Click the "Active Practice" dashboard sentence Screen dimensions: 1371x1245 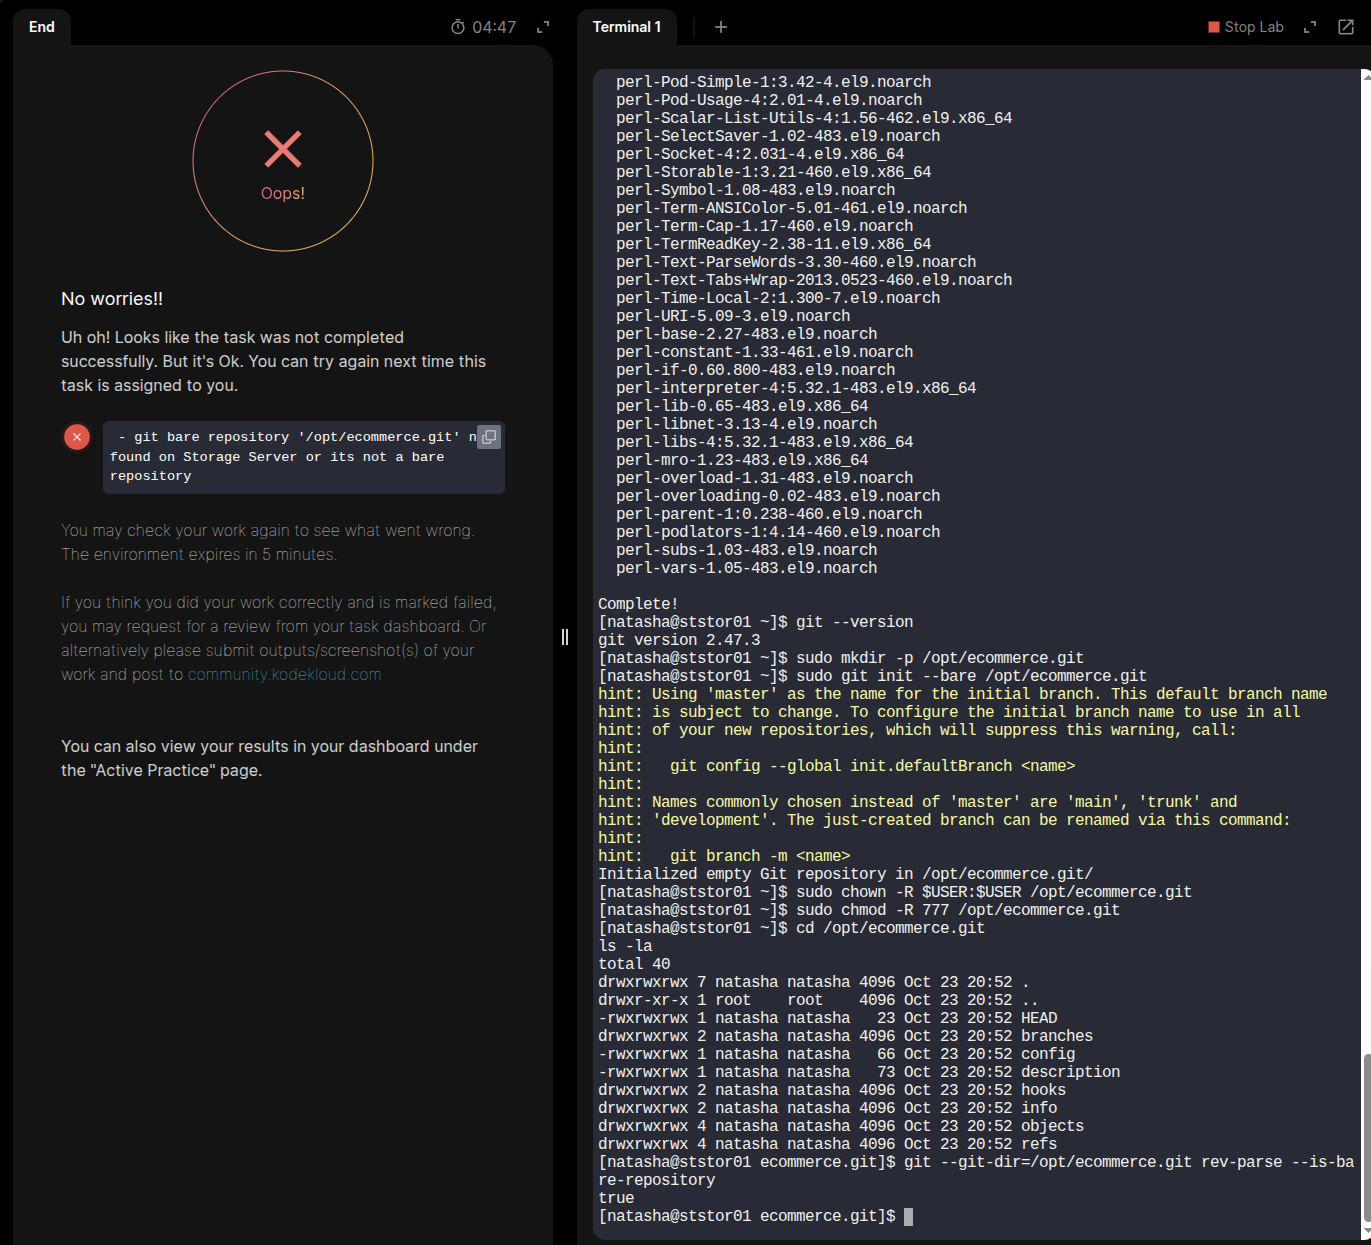point(270,758)
